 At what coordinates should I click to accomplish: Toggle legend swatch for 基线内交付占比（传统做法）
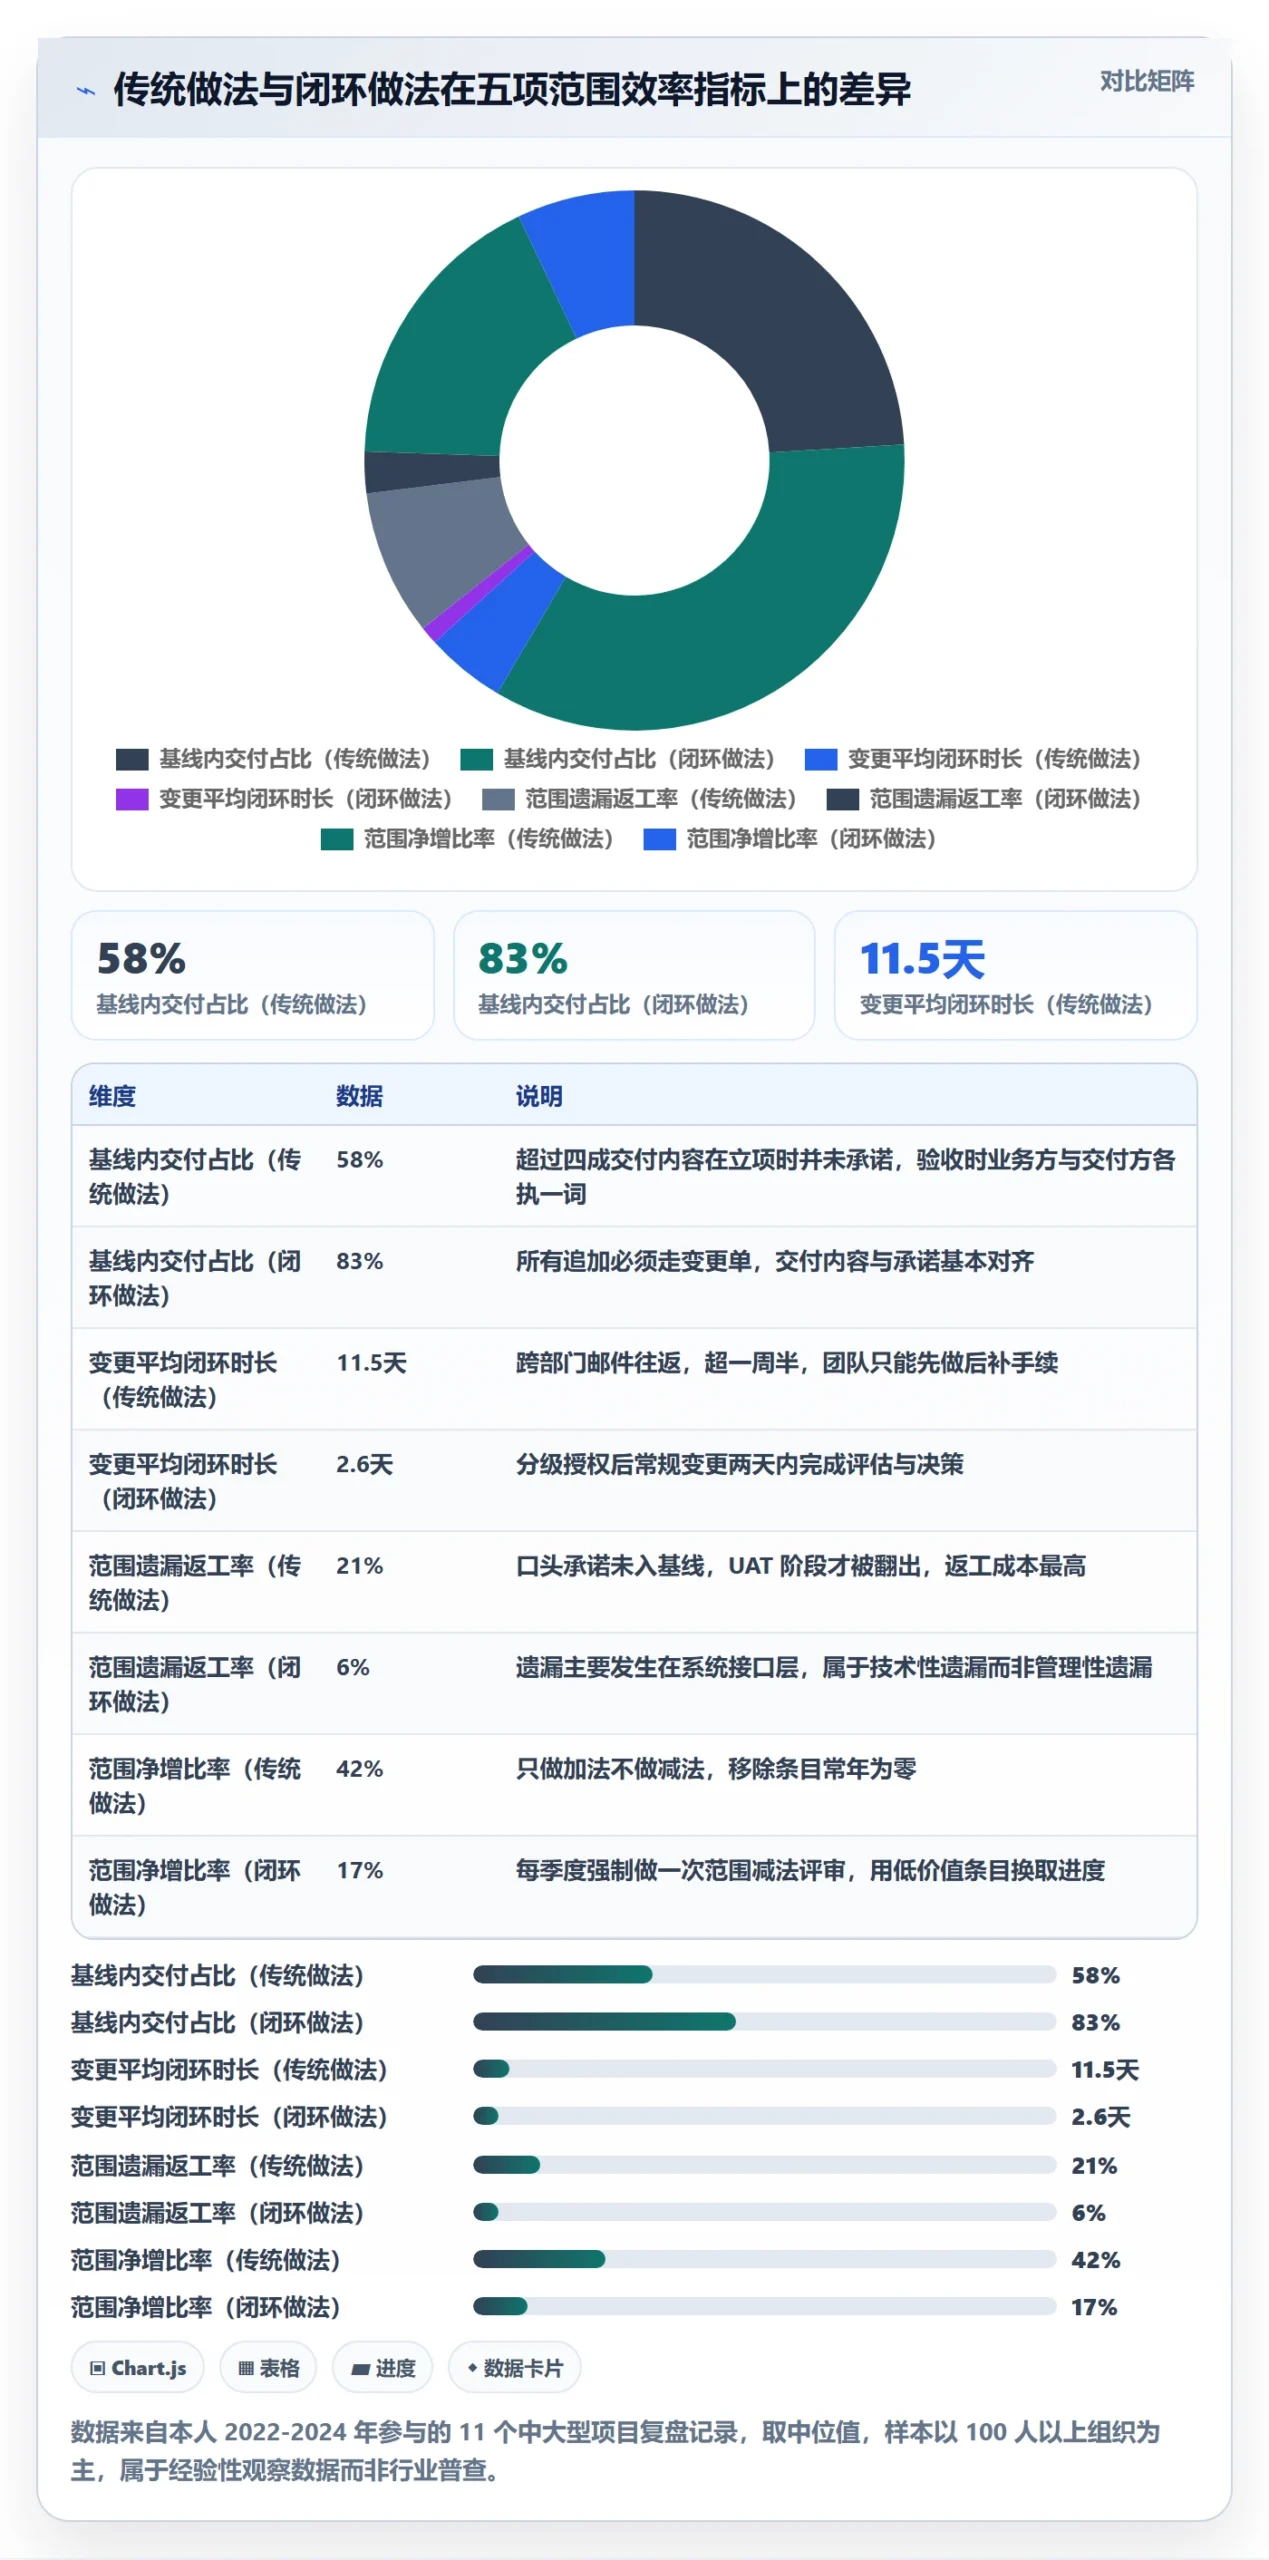pyautogui.click(x=132, y=759)
